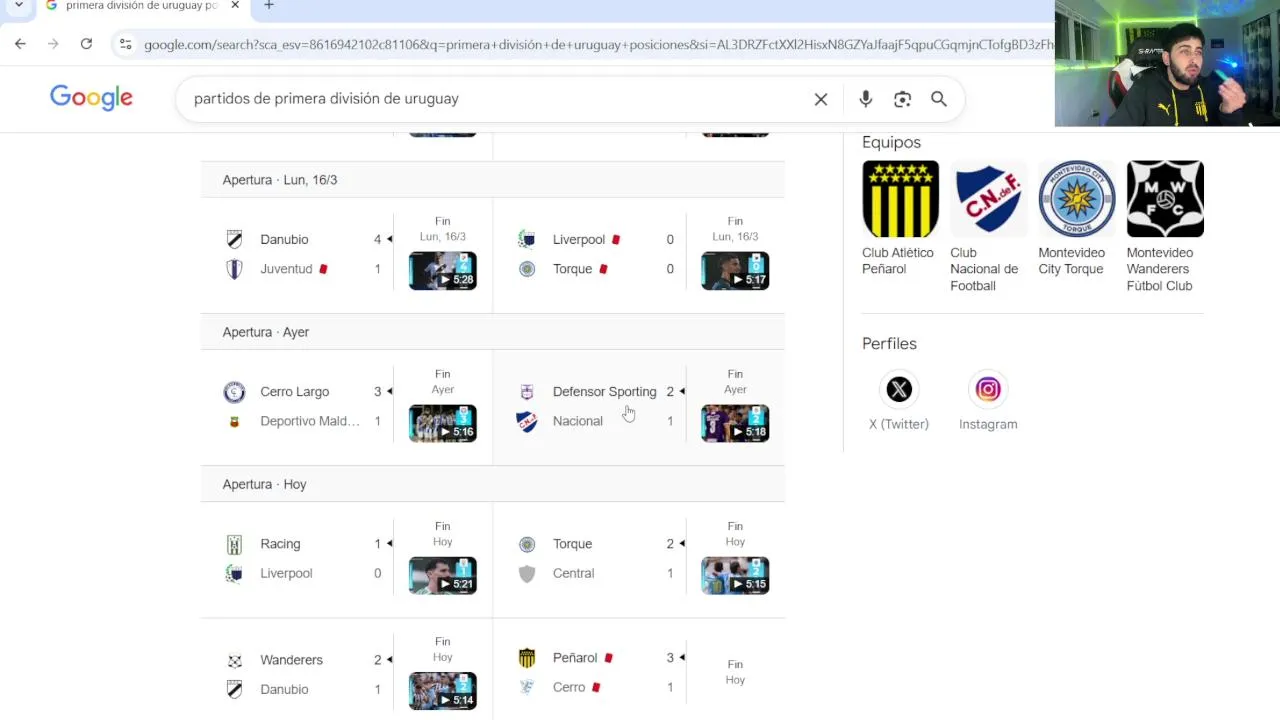
Task: Click the Club Nacional de Football label
Action: [984, 269]
